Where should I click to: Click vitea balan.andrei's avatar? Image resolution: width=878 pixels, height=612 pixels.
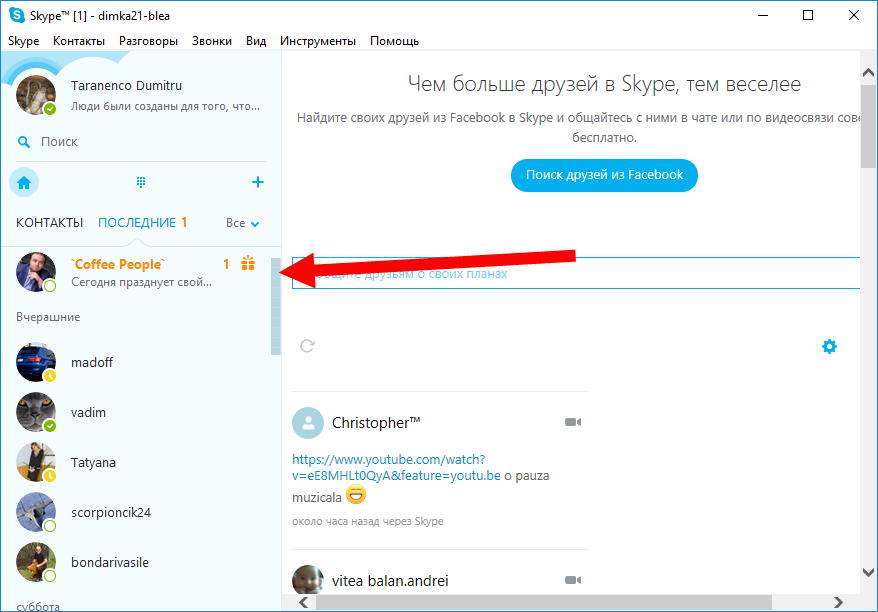(308, 580)
